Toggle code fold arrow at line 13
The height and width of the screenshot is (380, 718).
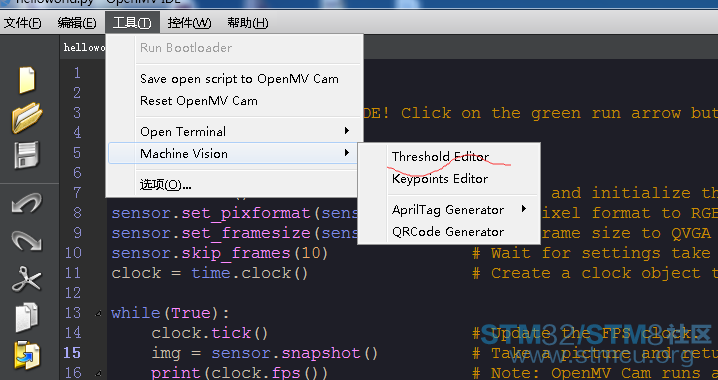[x=98, y=314]
